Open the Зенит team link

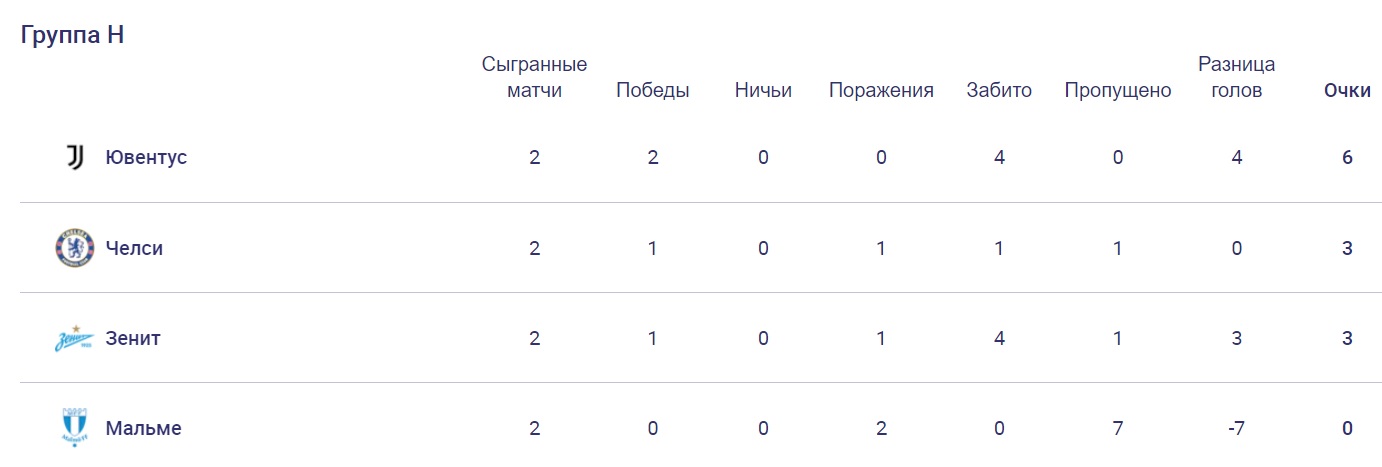click(133, 338)
